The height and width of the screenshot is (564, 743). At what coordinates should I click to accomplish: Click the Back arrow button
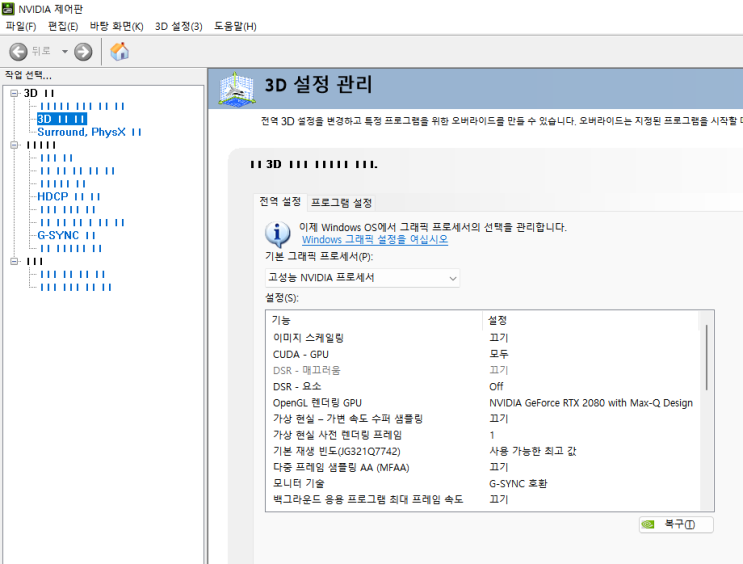point(18,52)
